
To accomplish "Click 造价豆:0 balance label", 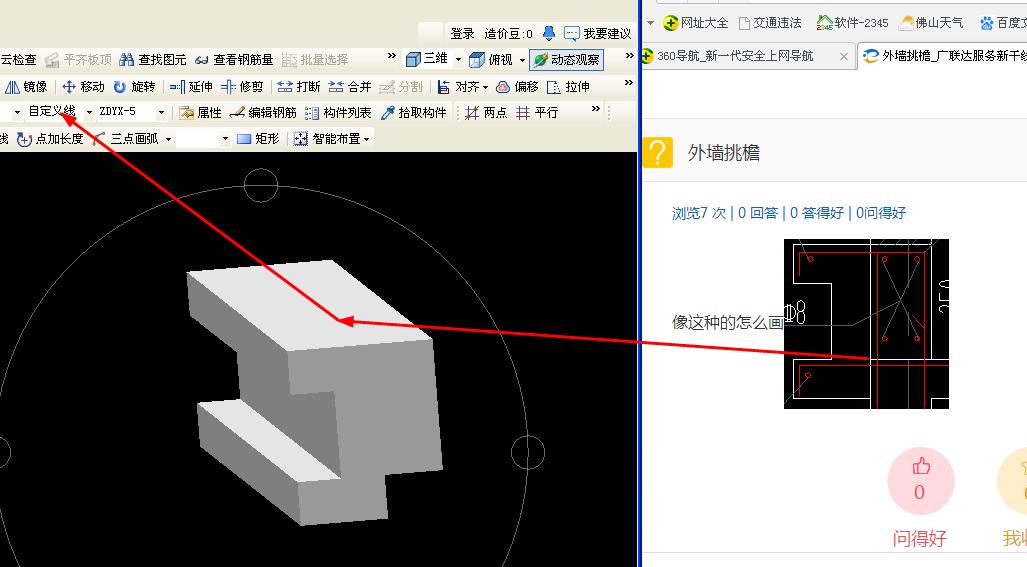I will pos(508,33).
